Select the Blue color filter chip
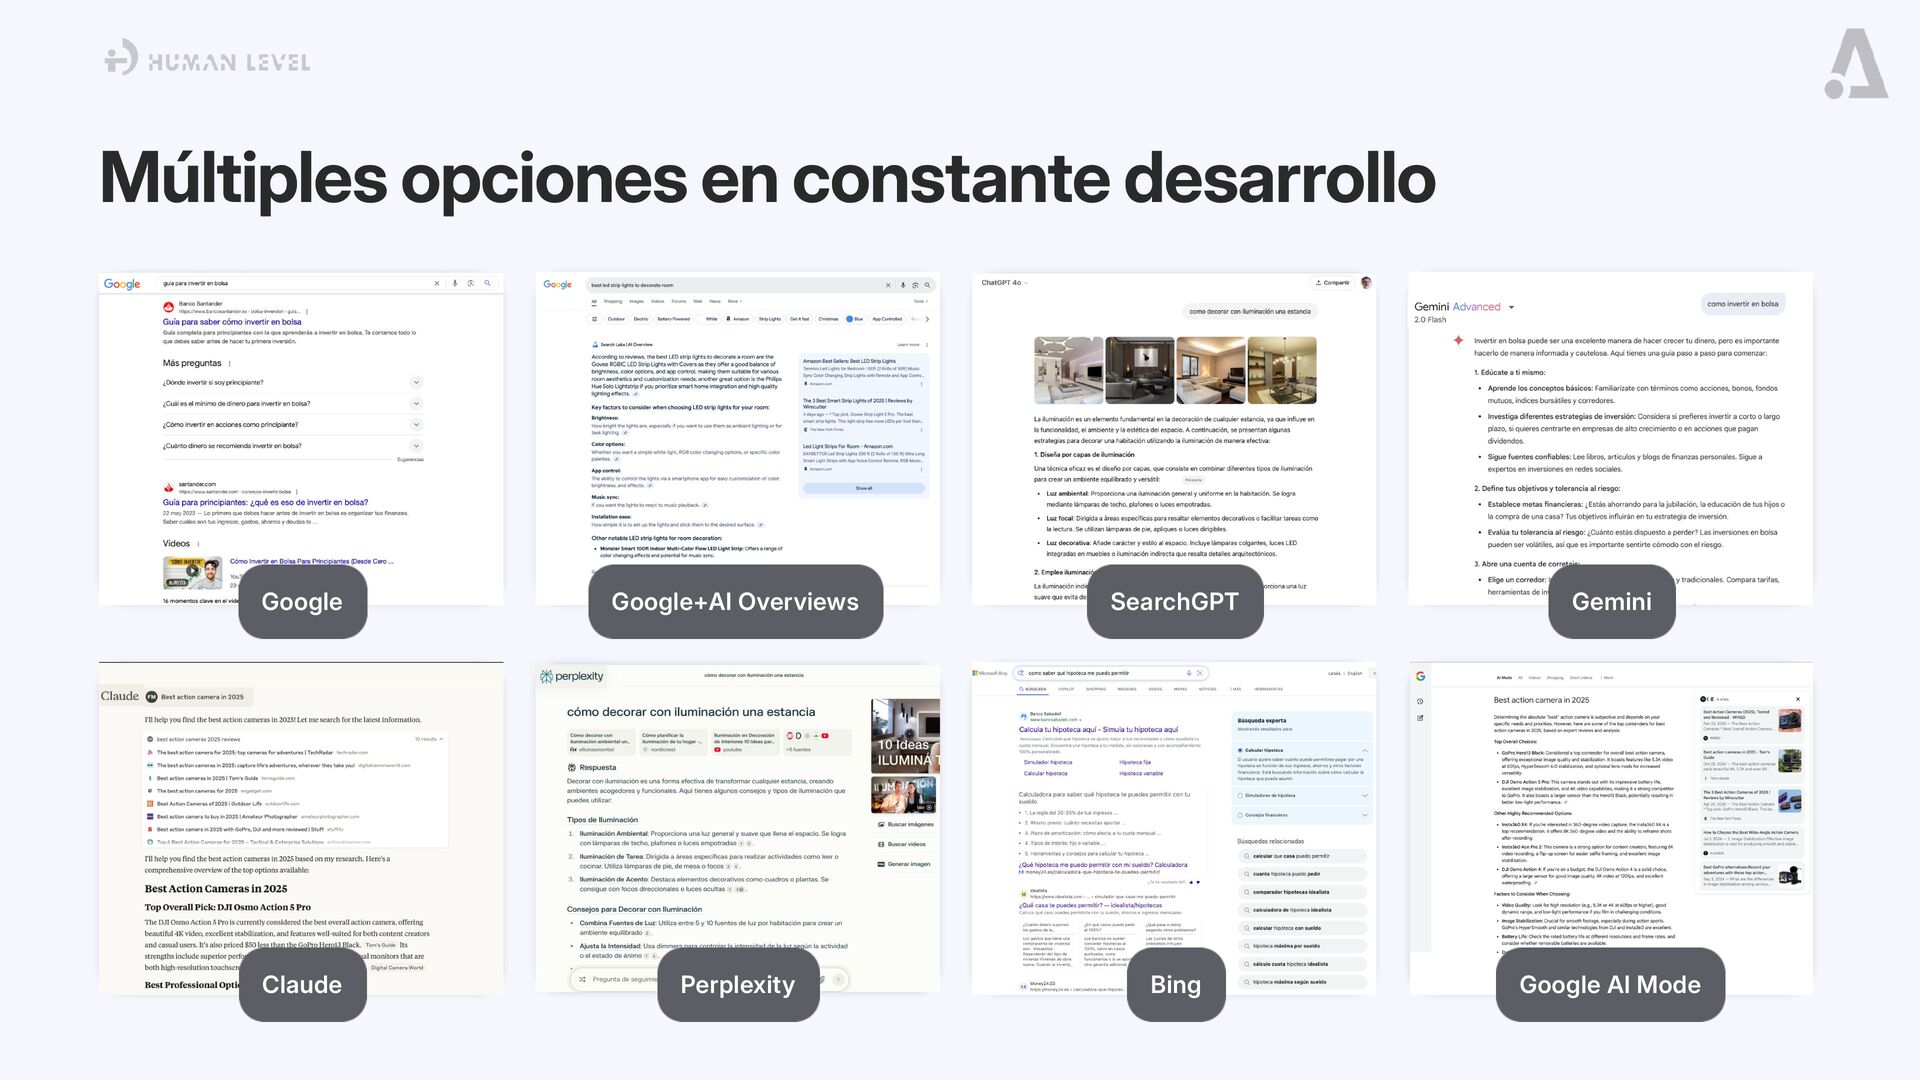This screenshot has width=1920, height=1080. pyautogui.click(x=855, y=319)
